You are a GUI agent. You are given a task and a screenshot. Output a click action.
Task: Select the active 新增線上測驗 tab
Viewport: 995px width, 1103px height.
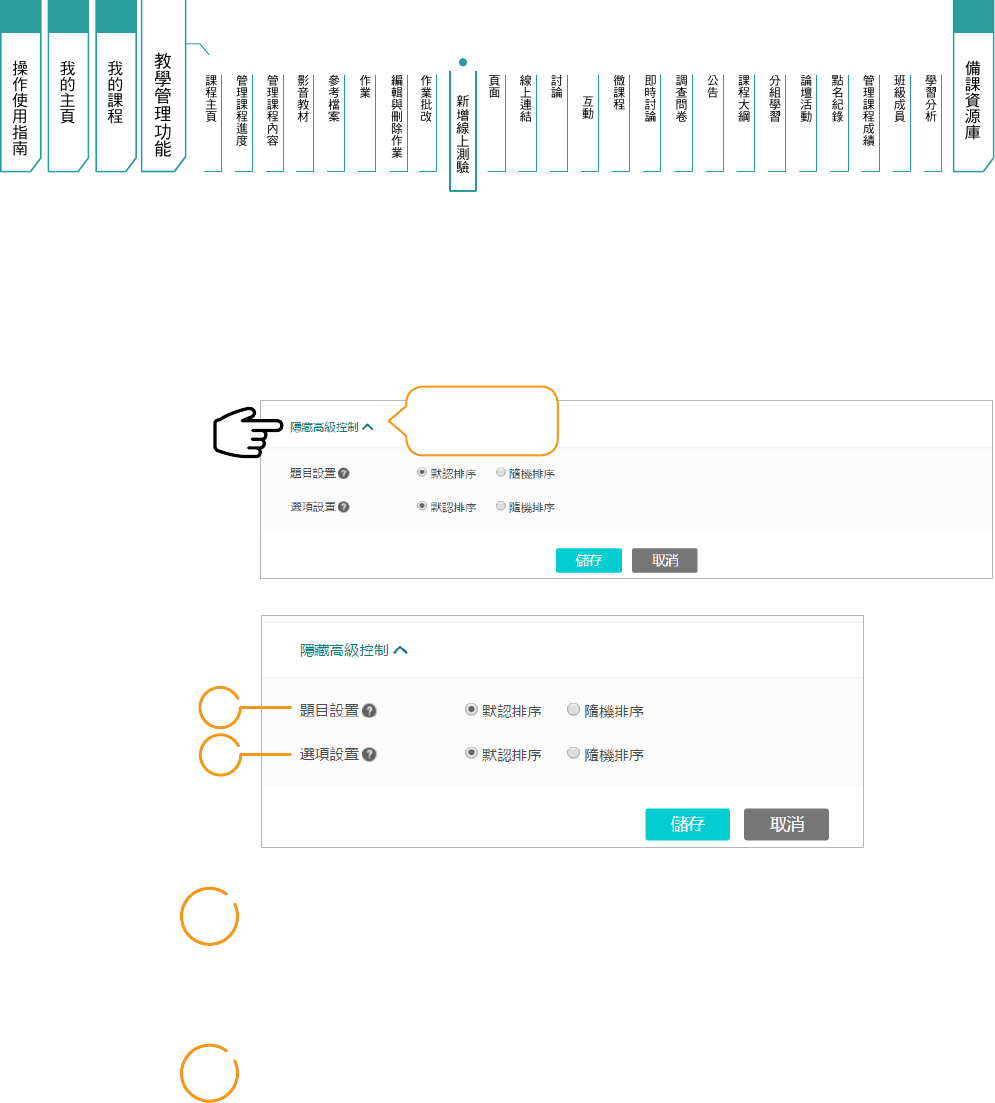tap(463, 131)
